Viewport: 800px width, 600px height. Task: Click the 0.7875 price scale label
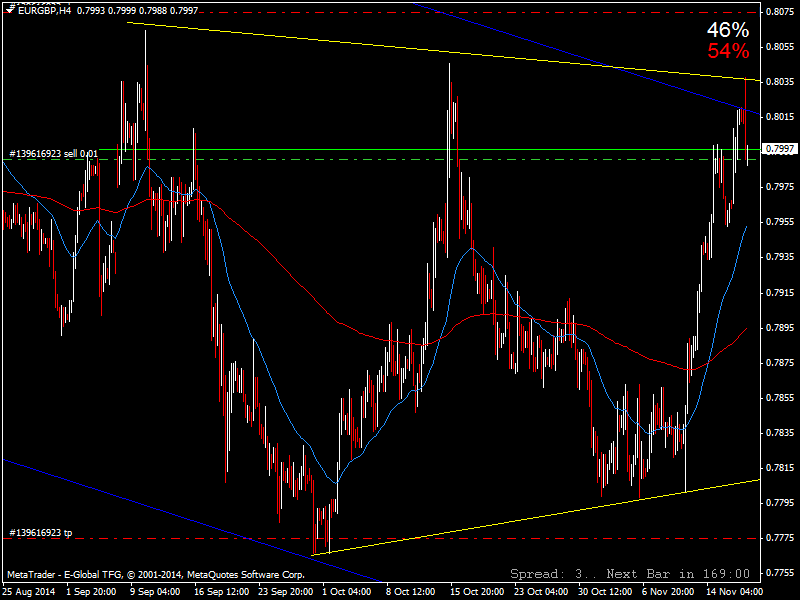click(x=780, y=363)
